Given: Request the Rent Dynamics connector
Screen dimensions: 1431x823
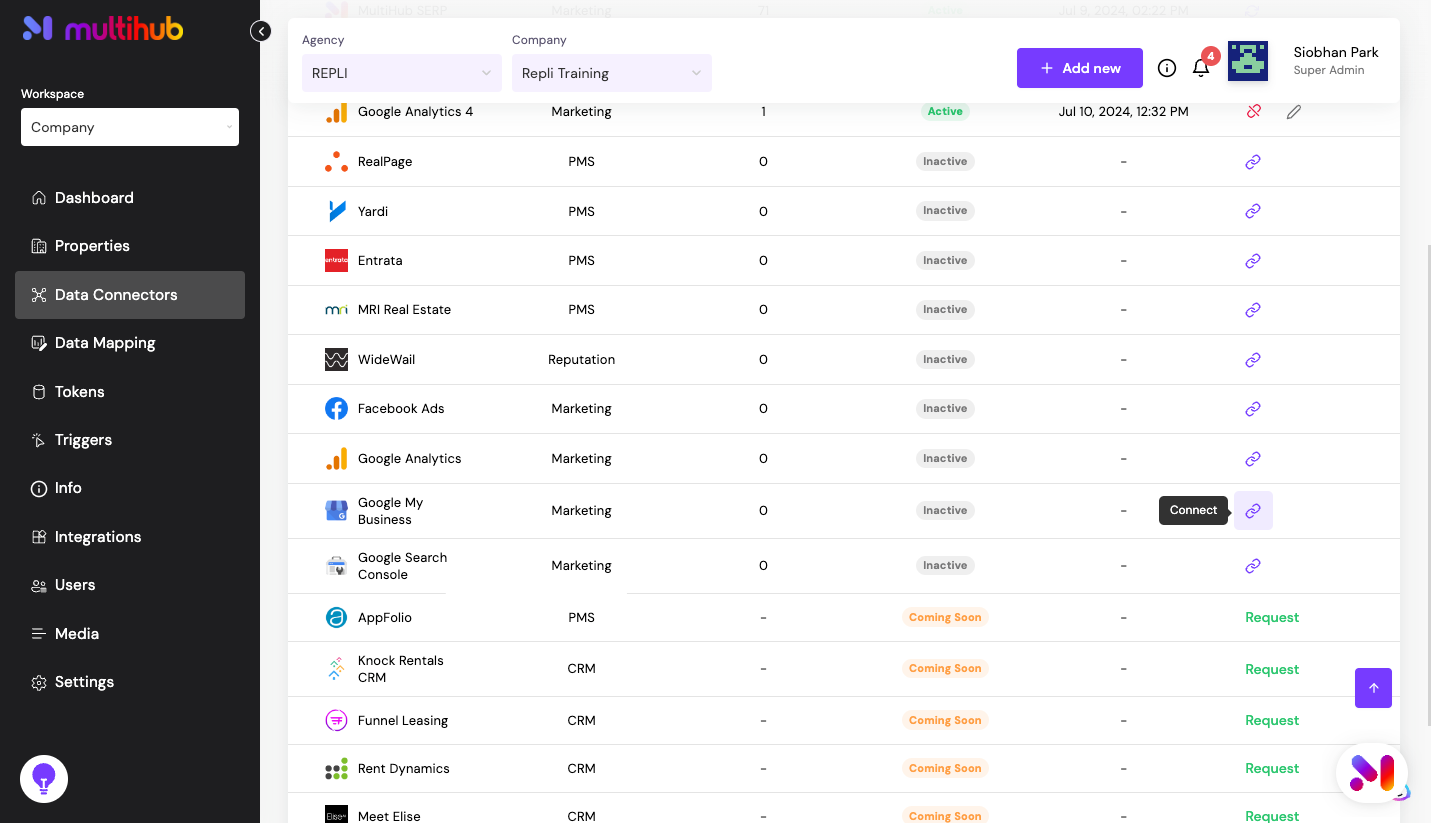Looking at the screenshot, I should tap(1272, 768).
